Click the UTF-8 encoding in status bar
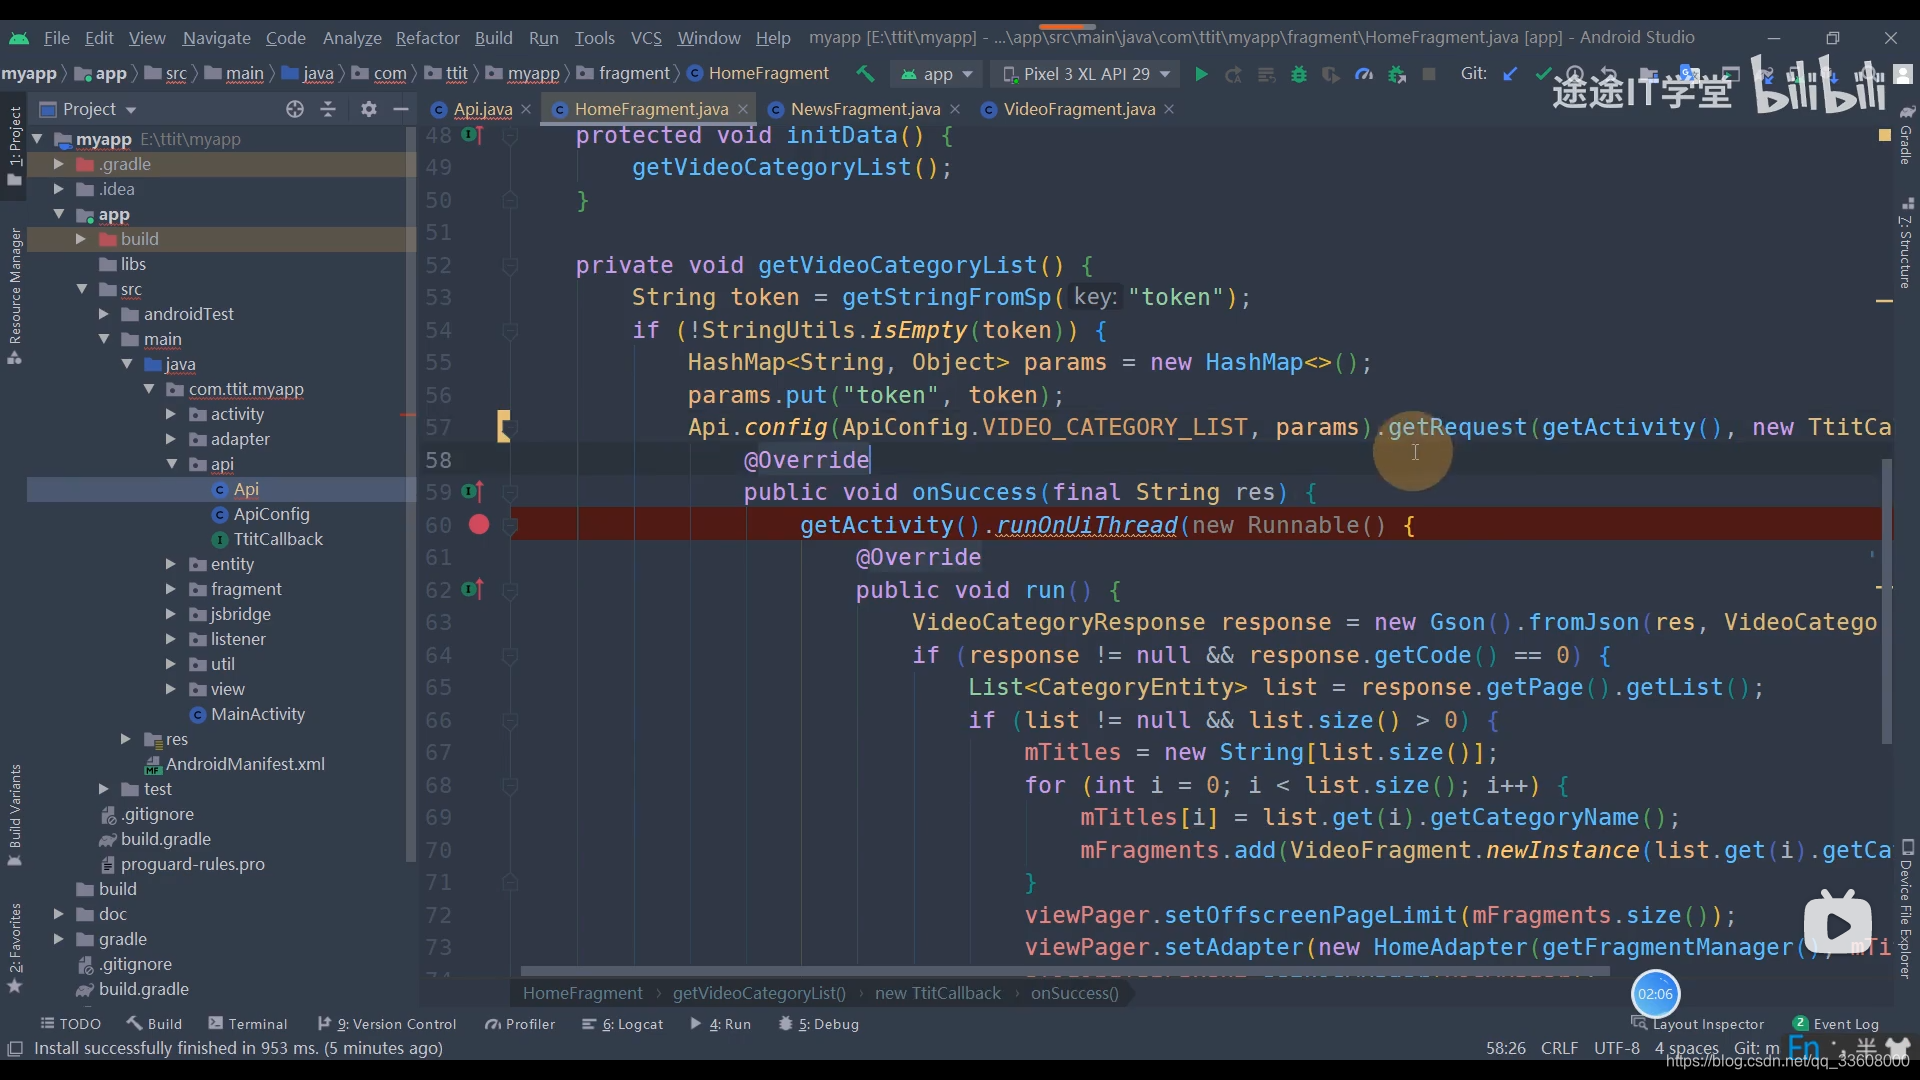The width and height of the screenshot is (1920, 1080). (x=1616, y=1048)
